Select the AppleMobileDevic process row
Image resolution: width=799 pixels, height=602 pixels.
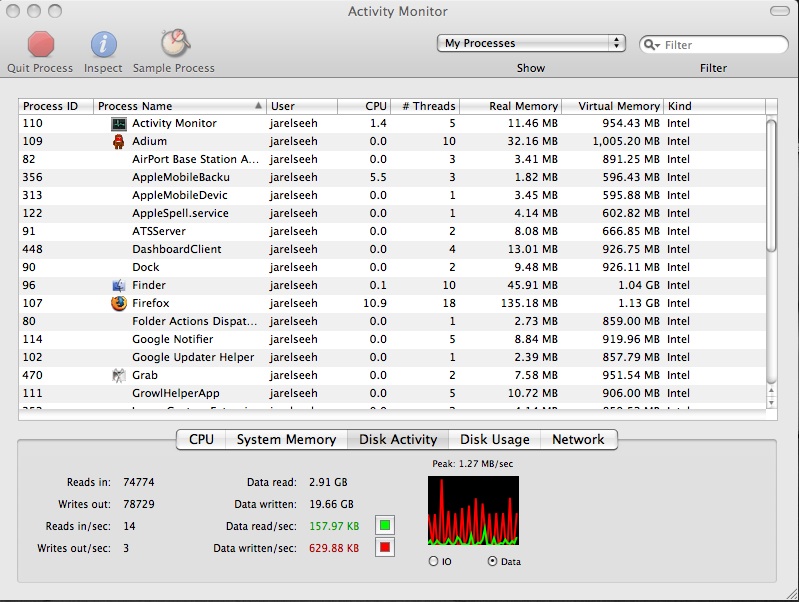tap(392, 195)
